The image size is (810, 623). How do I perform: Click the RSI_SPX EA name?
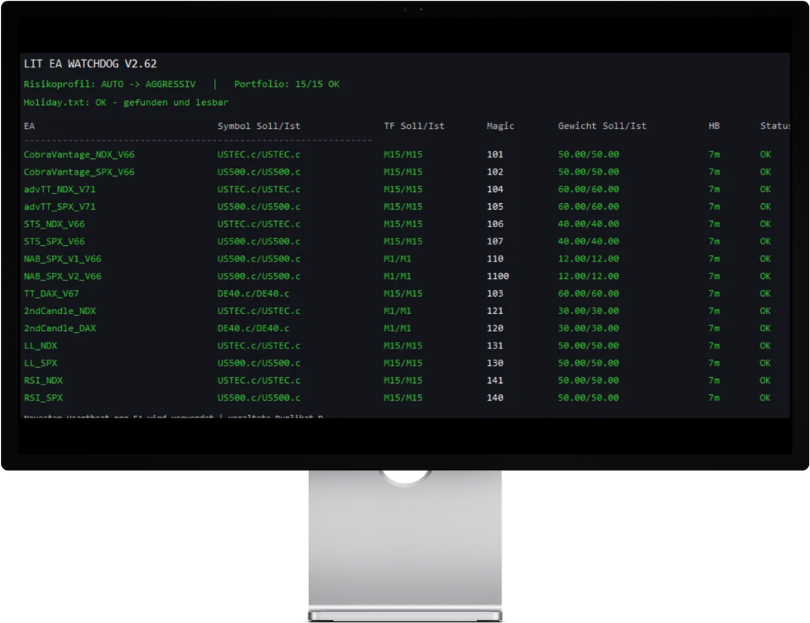point(43,398)
